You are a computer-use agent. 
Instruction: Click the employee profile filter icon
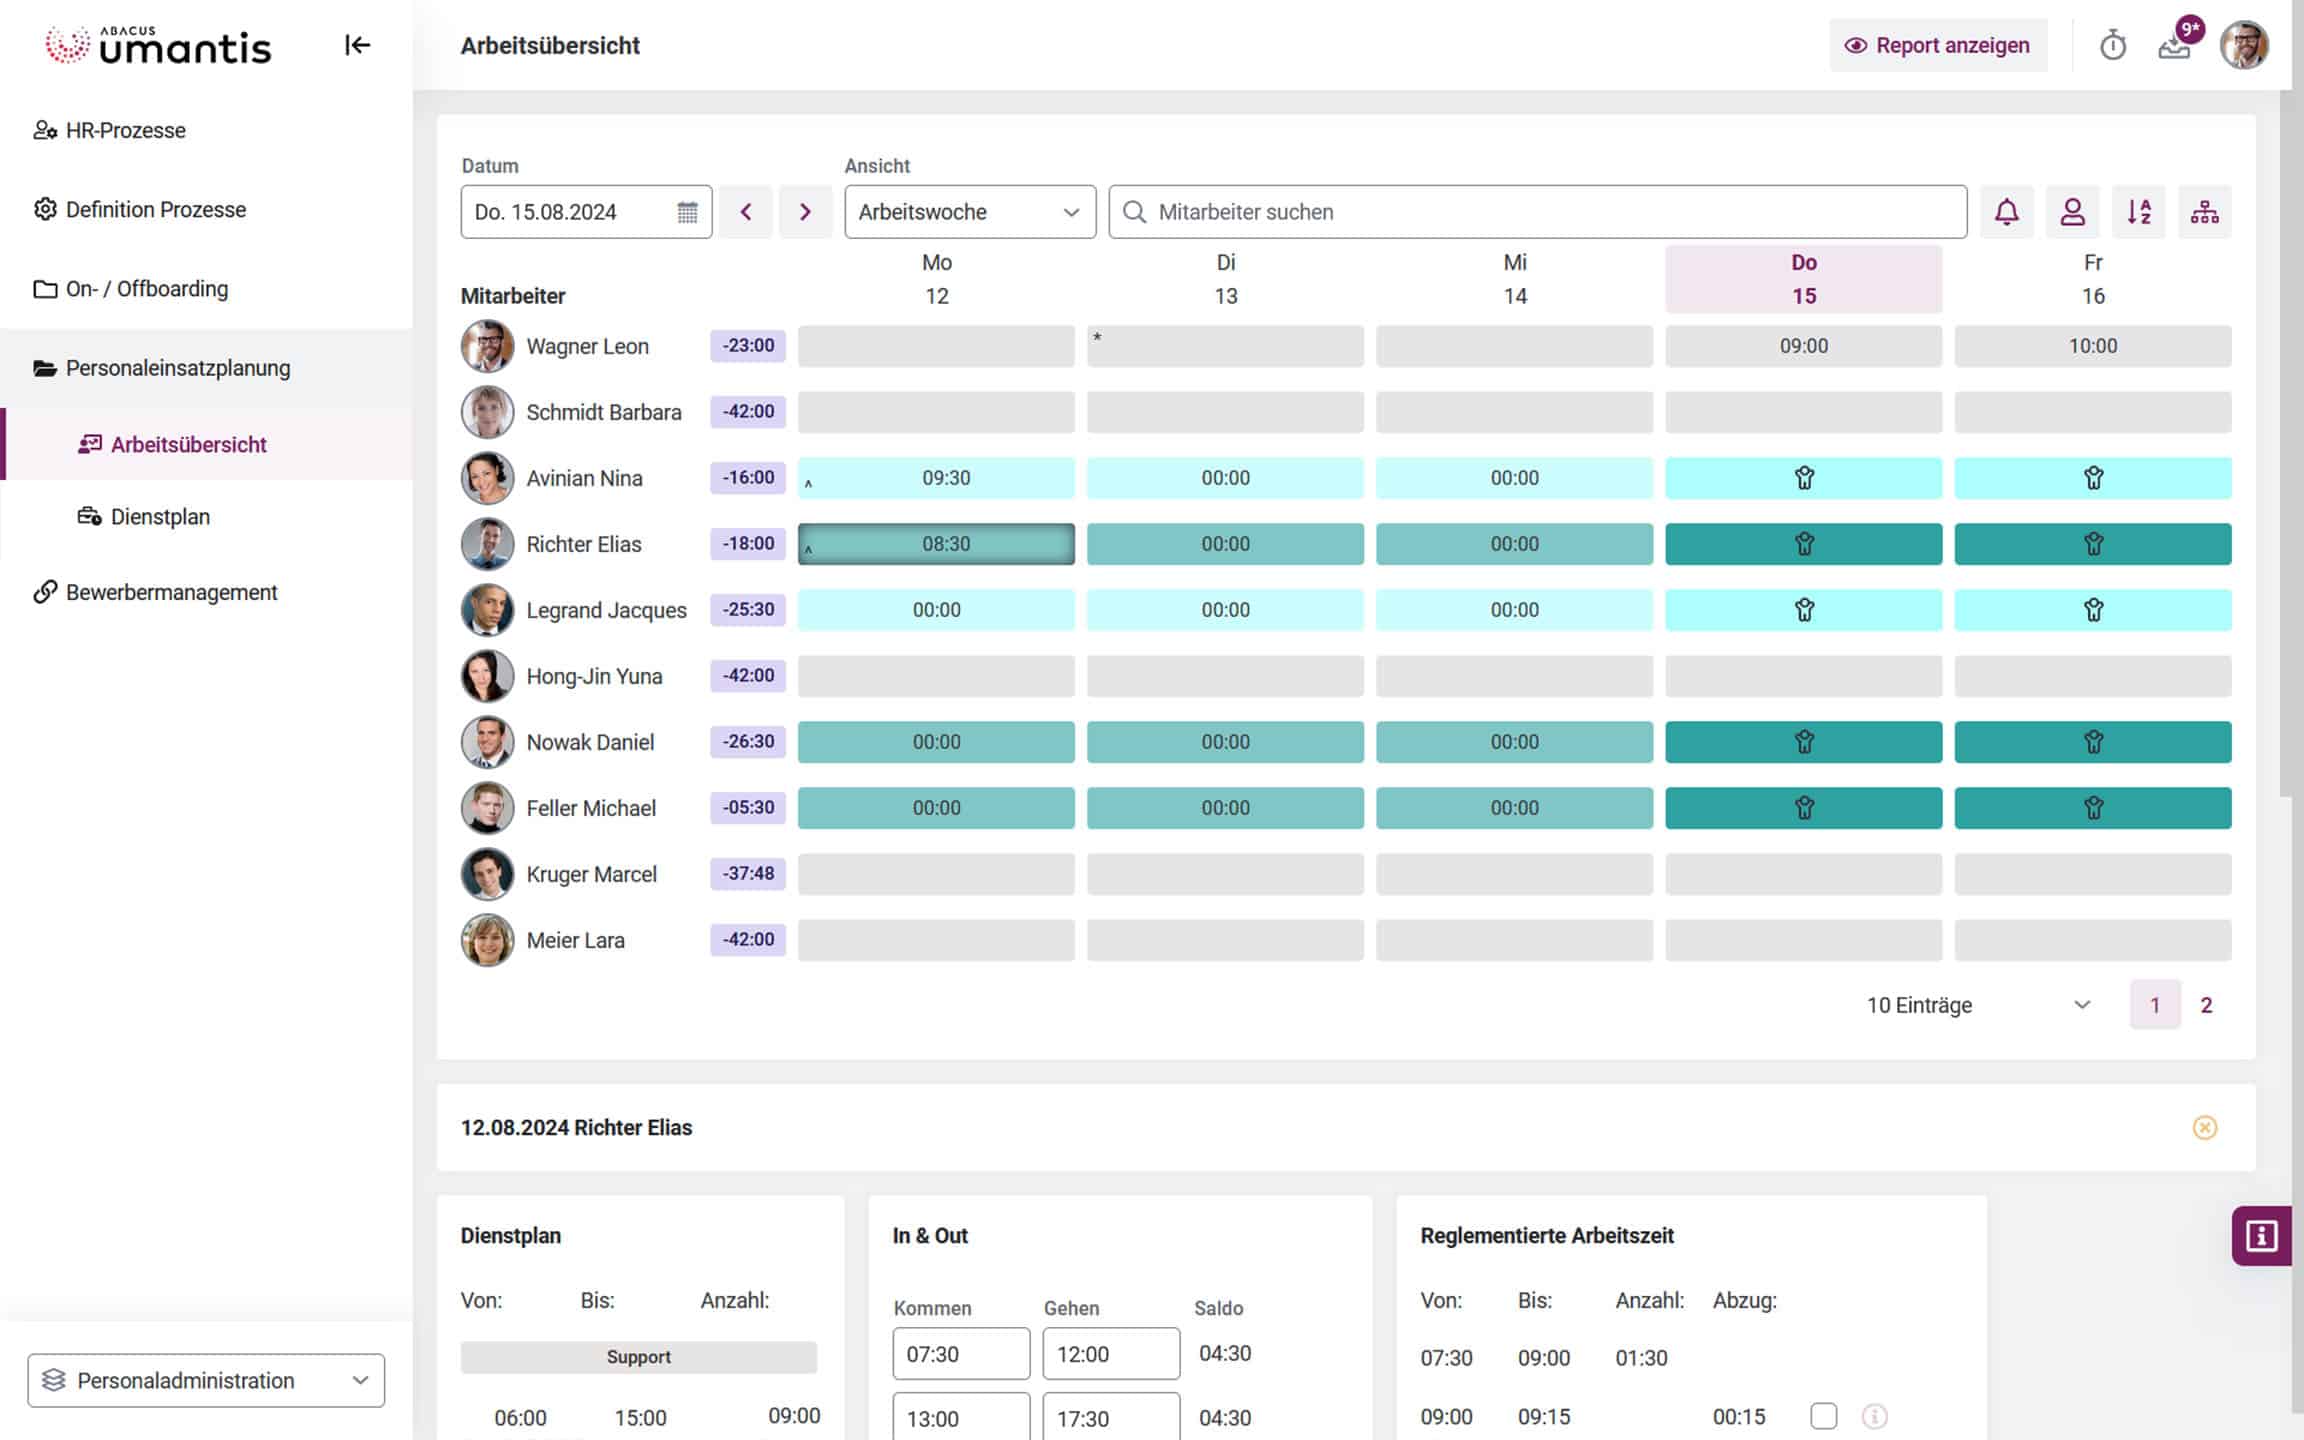click(x=2072, y=211)
